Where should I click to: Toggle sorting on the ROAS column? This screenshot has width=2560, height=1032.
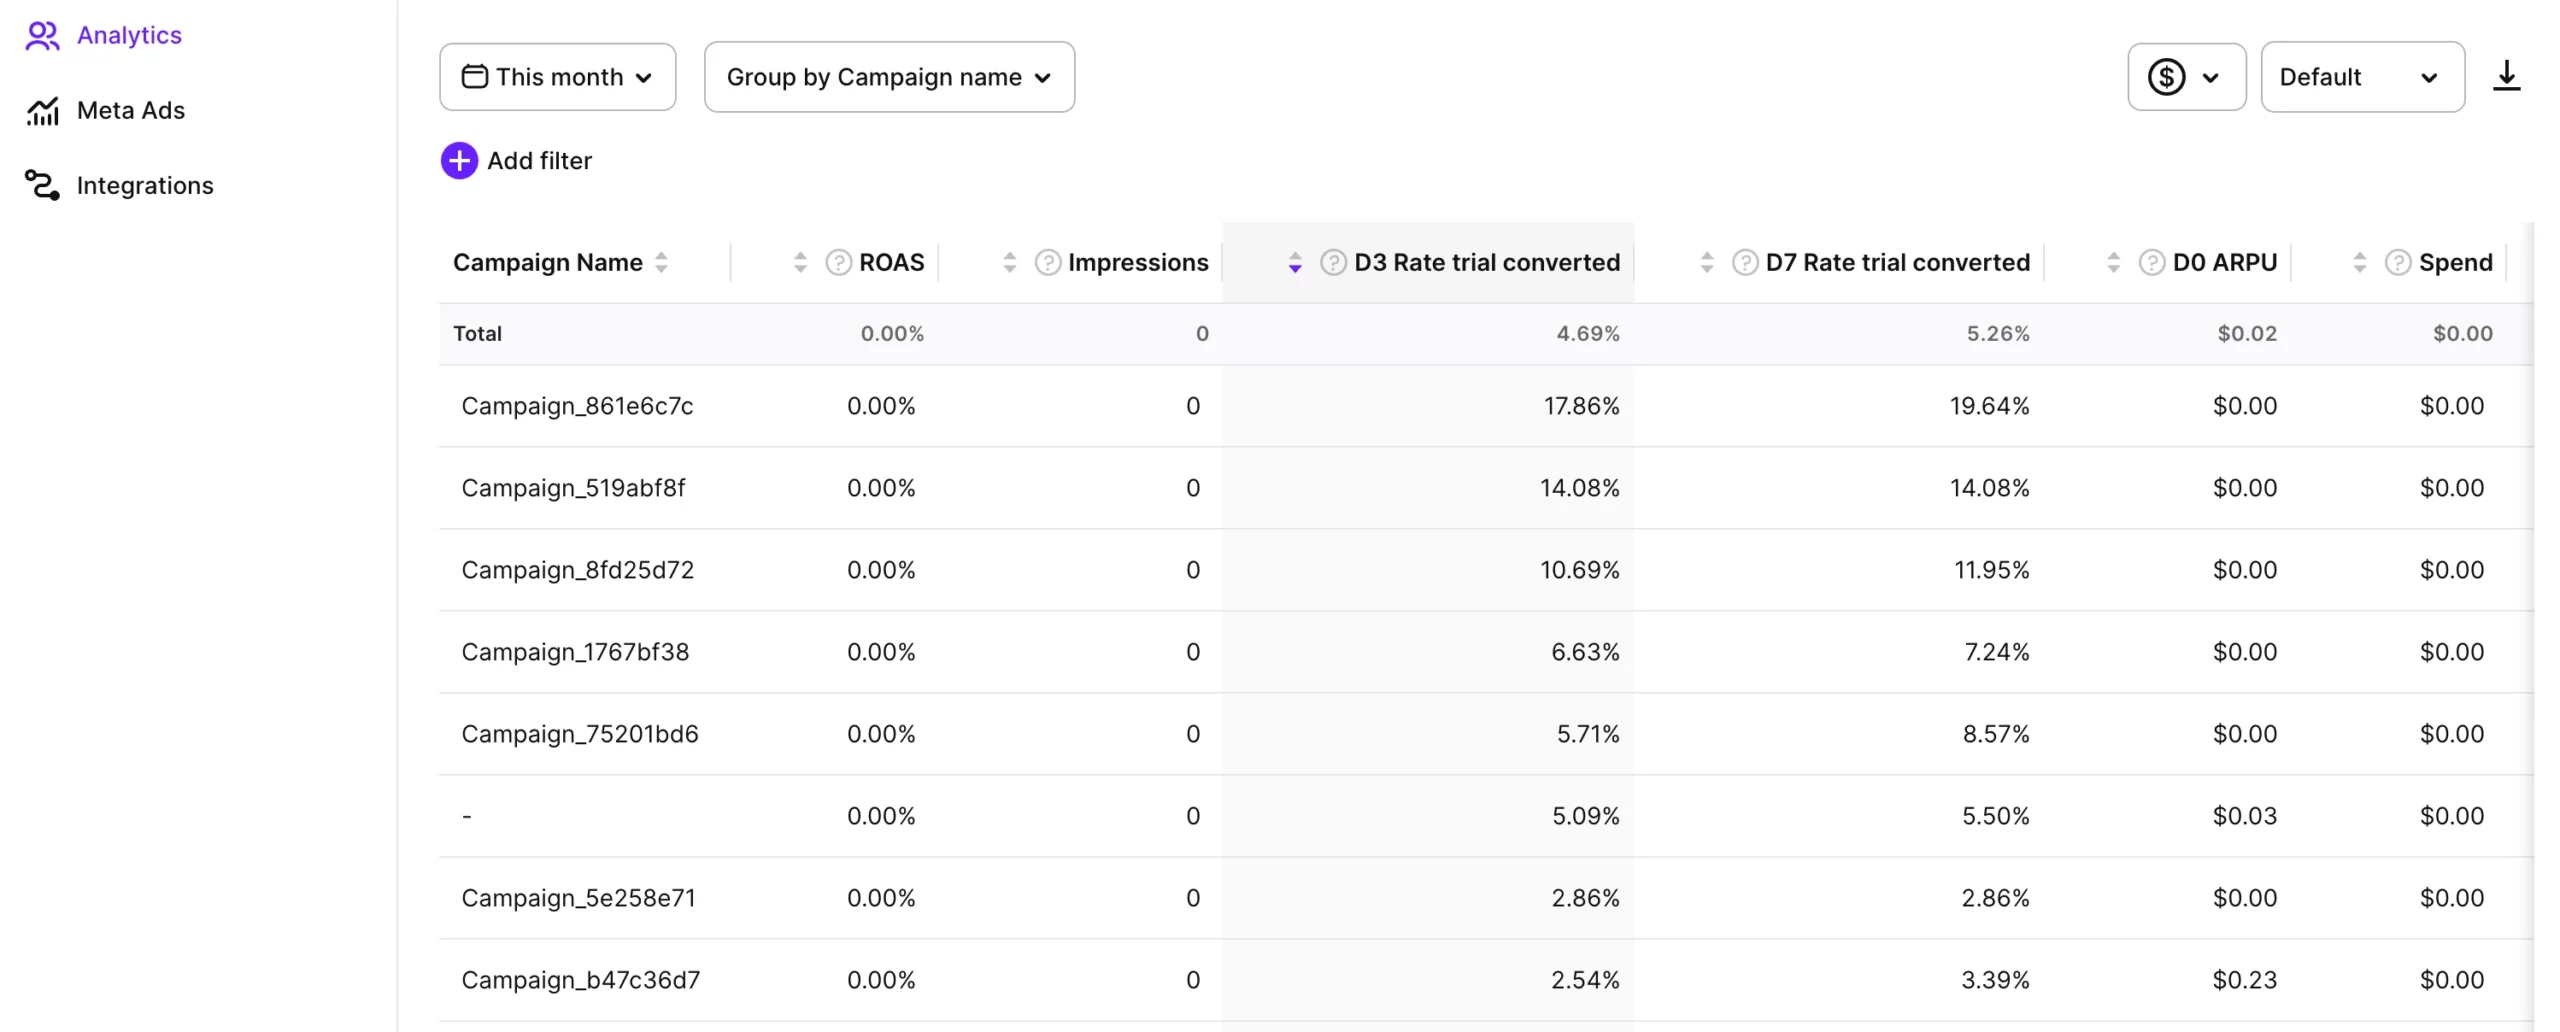pyautogui.click(x=799, y=262)
